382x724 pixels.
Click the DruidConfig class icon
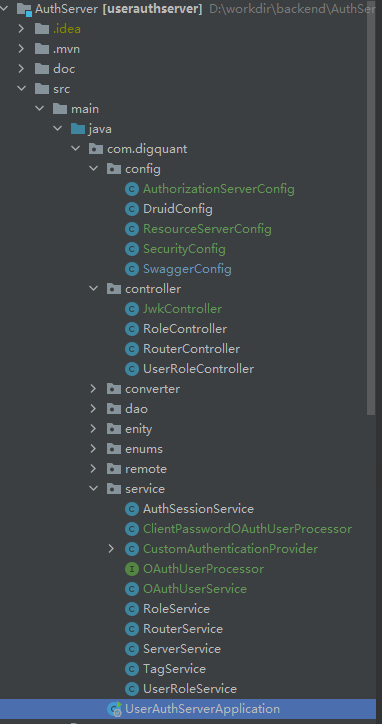pyautogui.click(x=132, y=209)
